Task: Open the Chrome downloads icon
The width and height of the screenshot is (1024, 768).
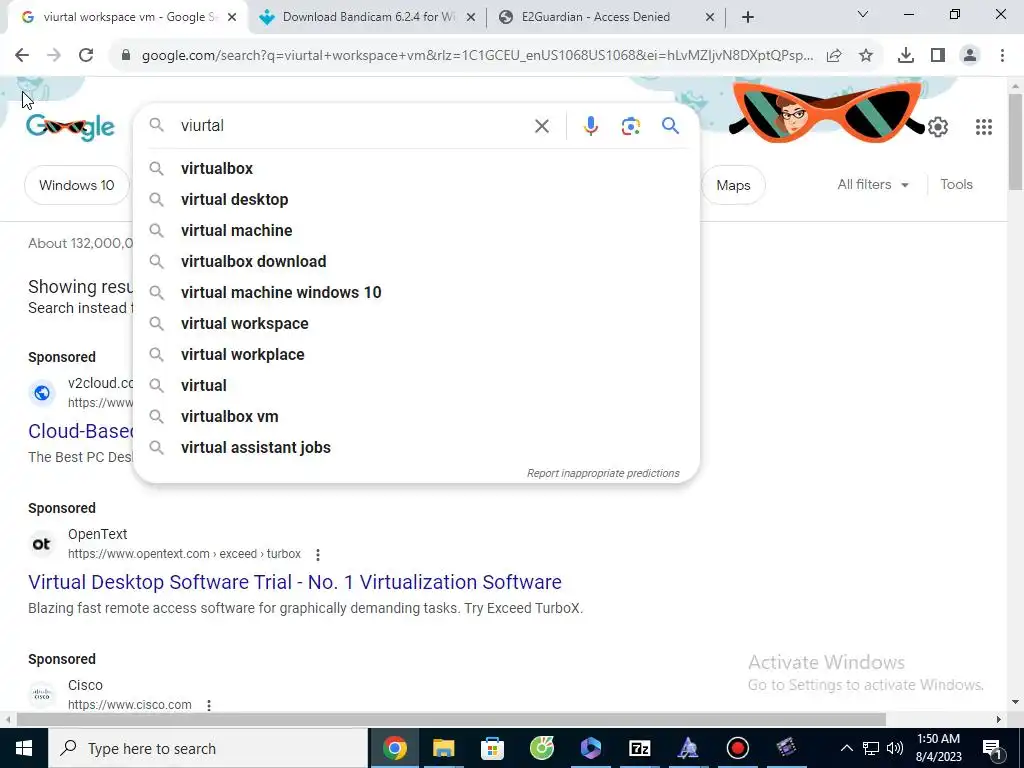Action: [x=906, y=56]
